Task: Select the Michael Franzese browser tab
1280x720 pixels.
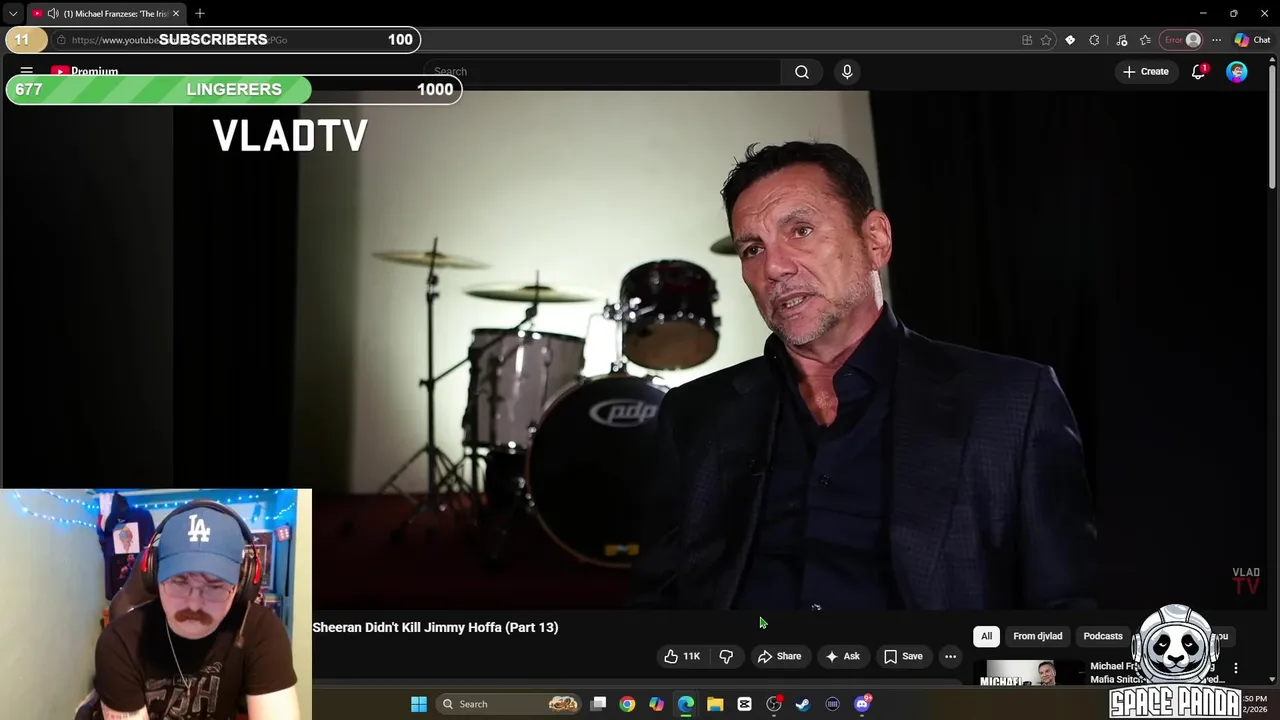Action: point(105,13)
